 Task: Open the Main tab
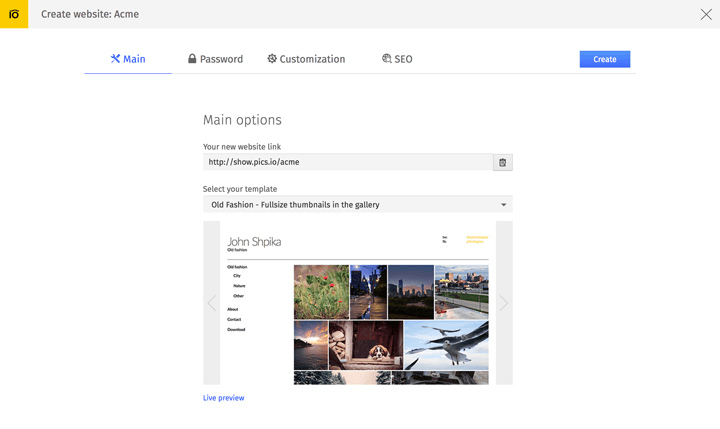pyautogui.click(x=128, y=59)
